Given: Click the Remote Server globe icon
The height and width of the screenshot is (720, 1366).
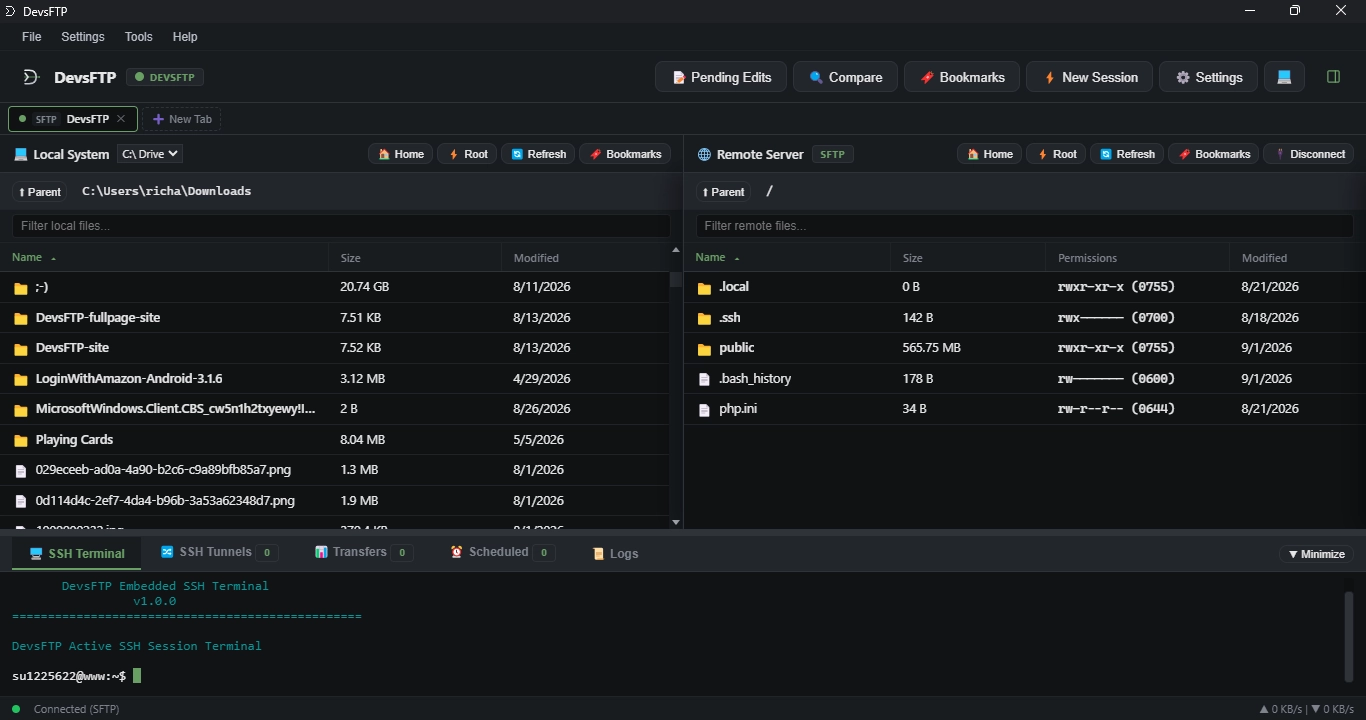Looking at the screenshot, I should 704,154.
